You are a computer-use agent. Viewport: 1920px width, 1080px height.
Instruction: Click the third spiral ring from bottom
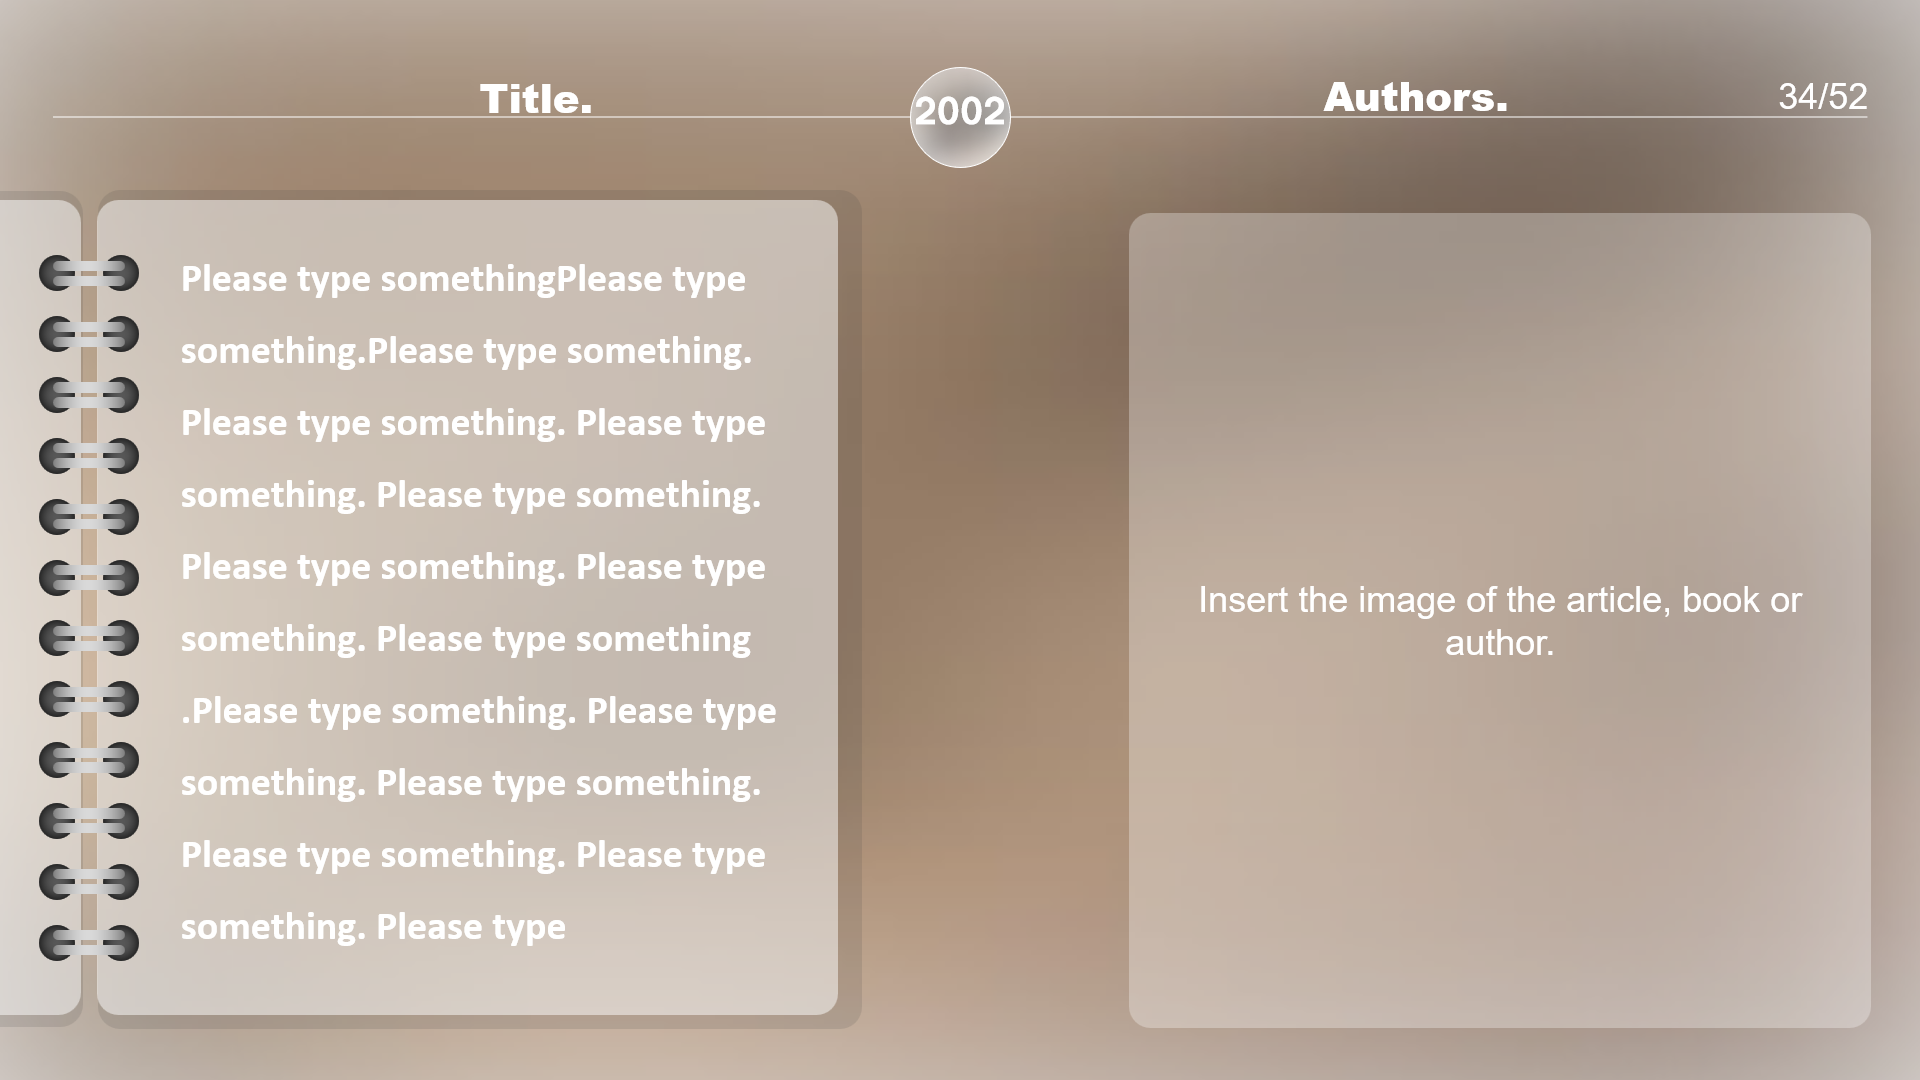click(x=89, y=821)
